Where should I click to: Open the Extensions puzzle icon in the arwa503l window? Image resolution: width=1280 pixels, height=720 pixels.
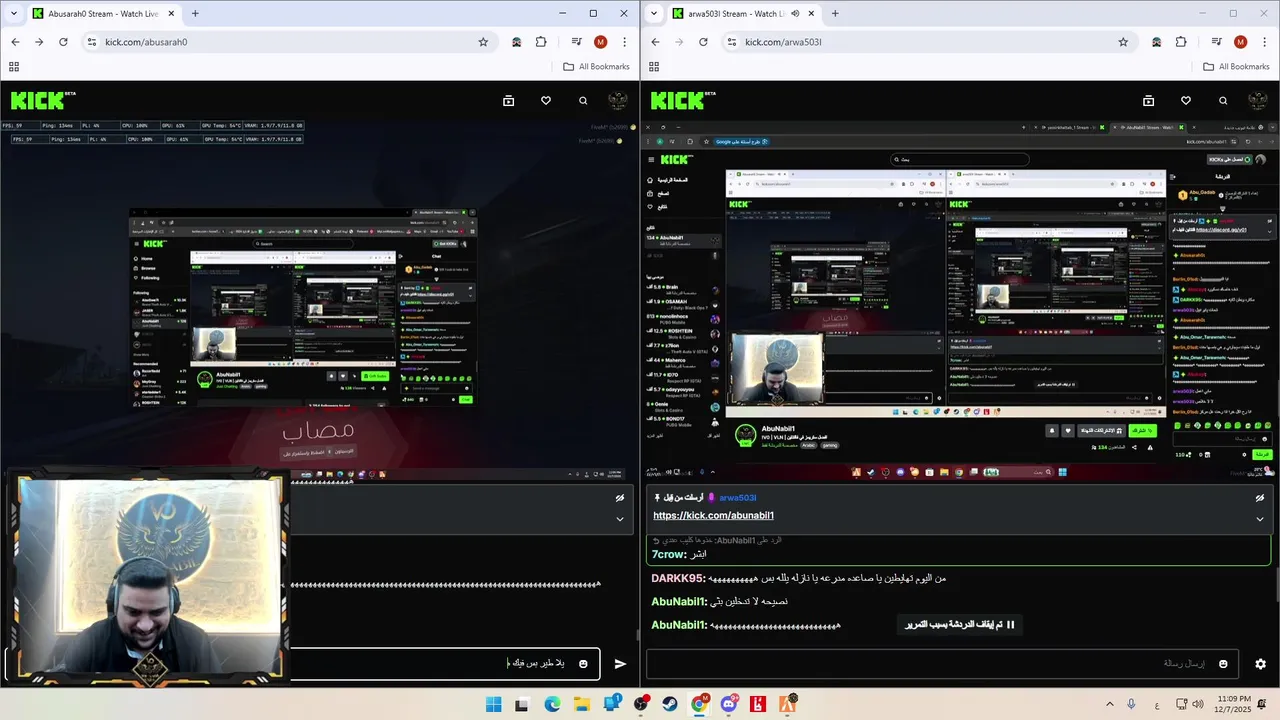coord(1181,42)
